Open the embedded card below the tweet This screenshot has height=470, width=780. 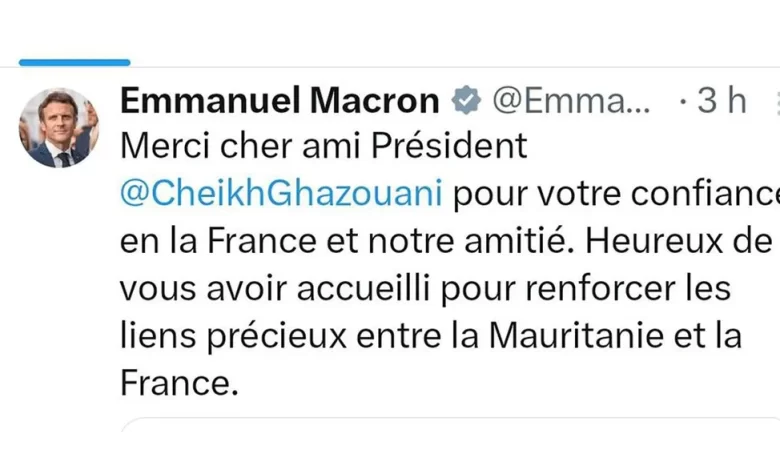[450, 445]
